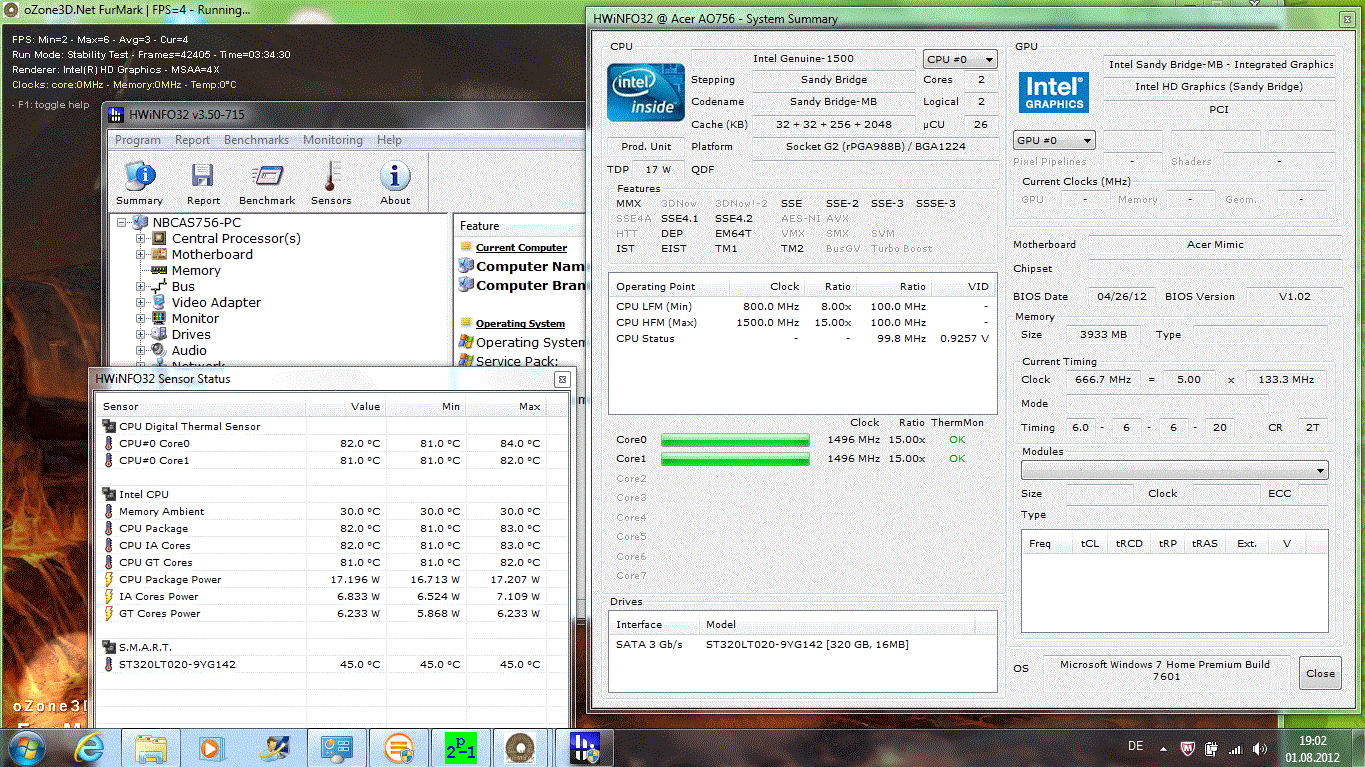The width and height of the screenshot is (1365, 767).
Task: Click the Intel inside CPU logo
Action: (645, 91)
